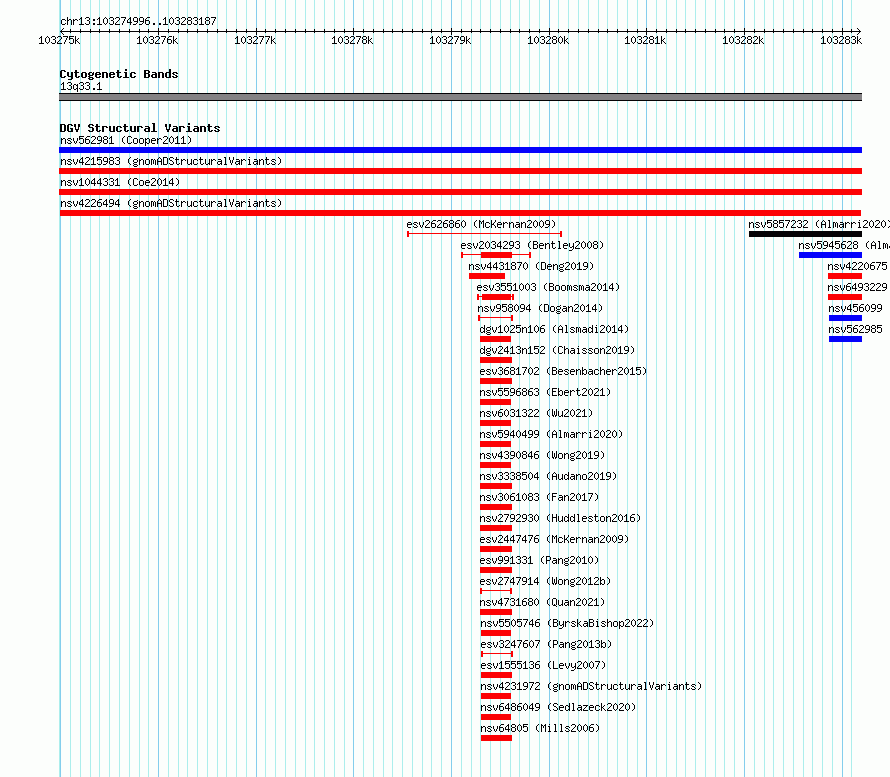This screenshot has height=777, width=890.
Task: Select esv2034293 (Bentley2008) label
Action: [532, 245]
